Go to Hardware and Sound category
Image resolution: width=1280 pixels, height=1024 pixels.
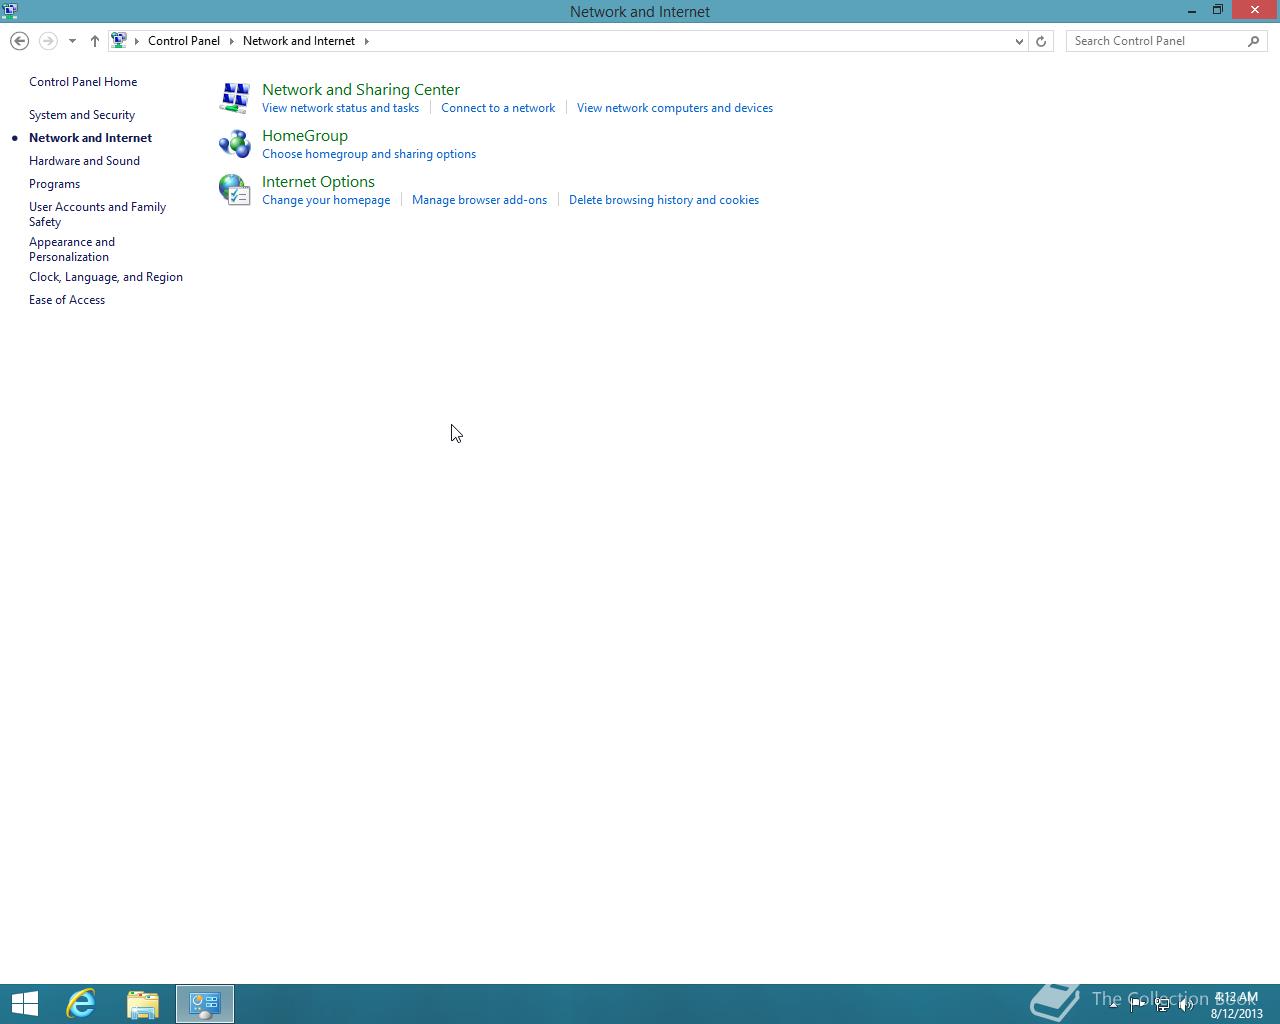[84, 161]
